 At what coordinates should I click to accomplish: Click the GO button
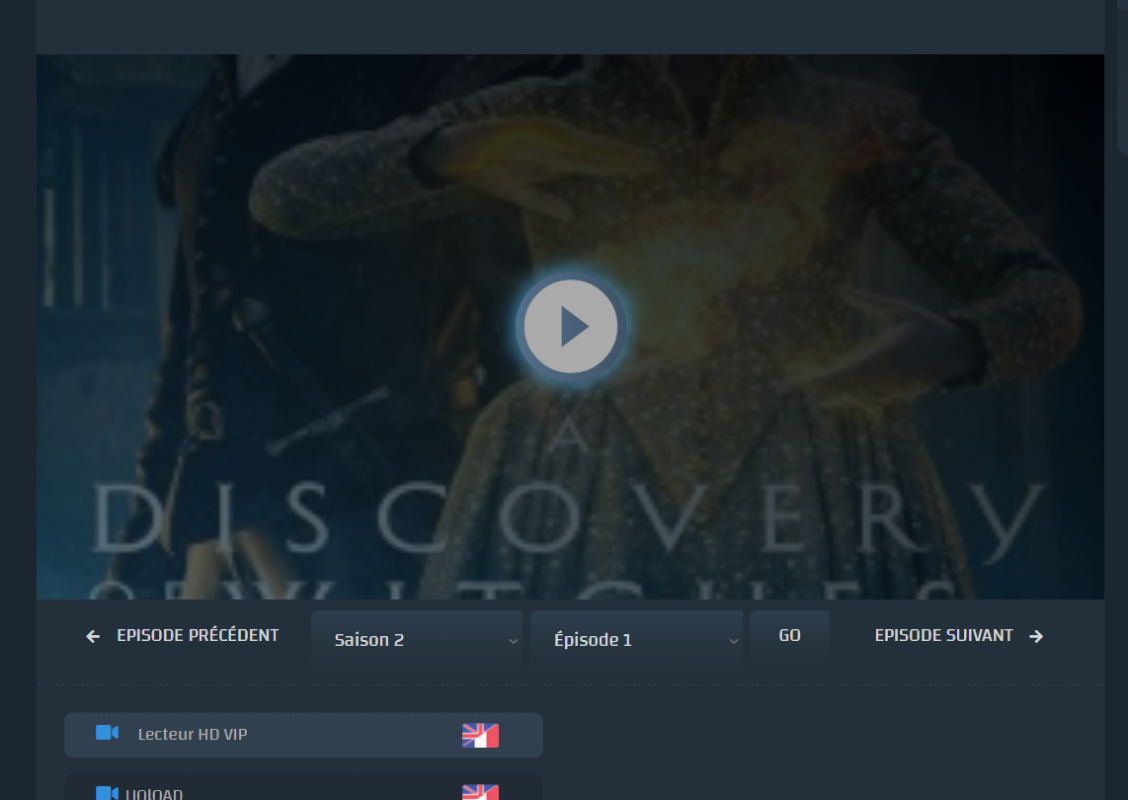[790, 636]
